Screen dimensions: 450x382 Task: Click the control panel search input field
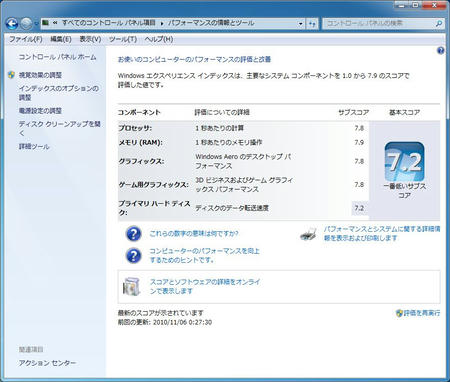pyautogui.click(x=379, y=24)
